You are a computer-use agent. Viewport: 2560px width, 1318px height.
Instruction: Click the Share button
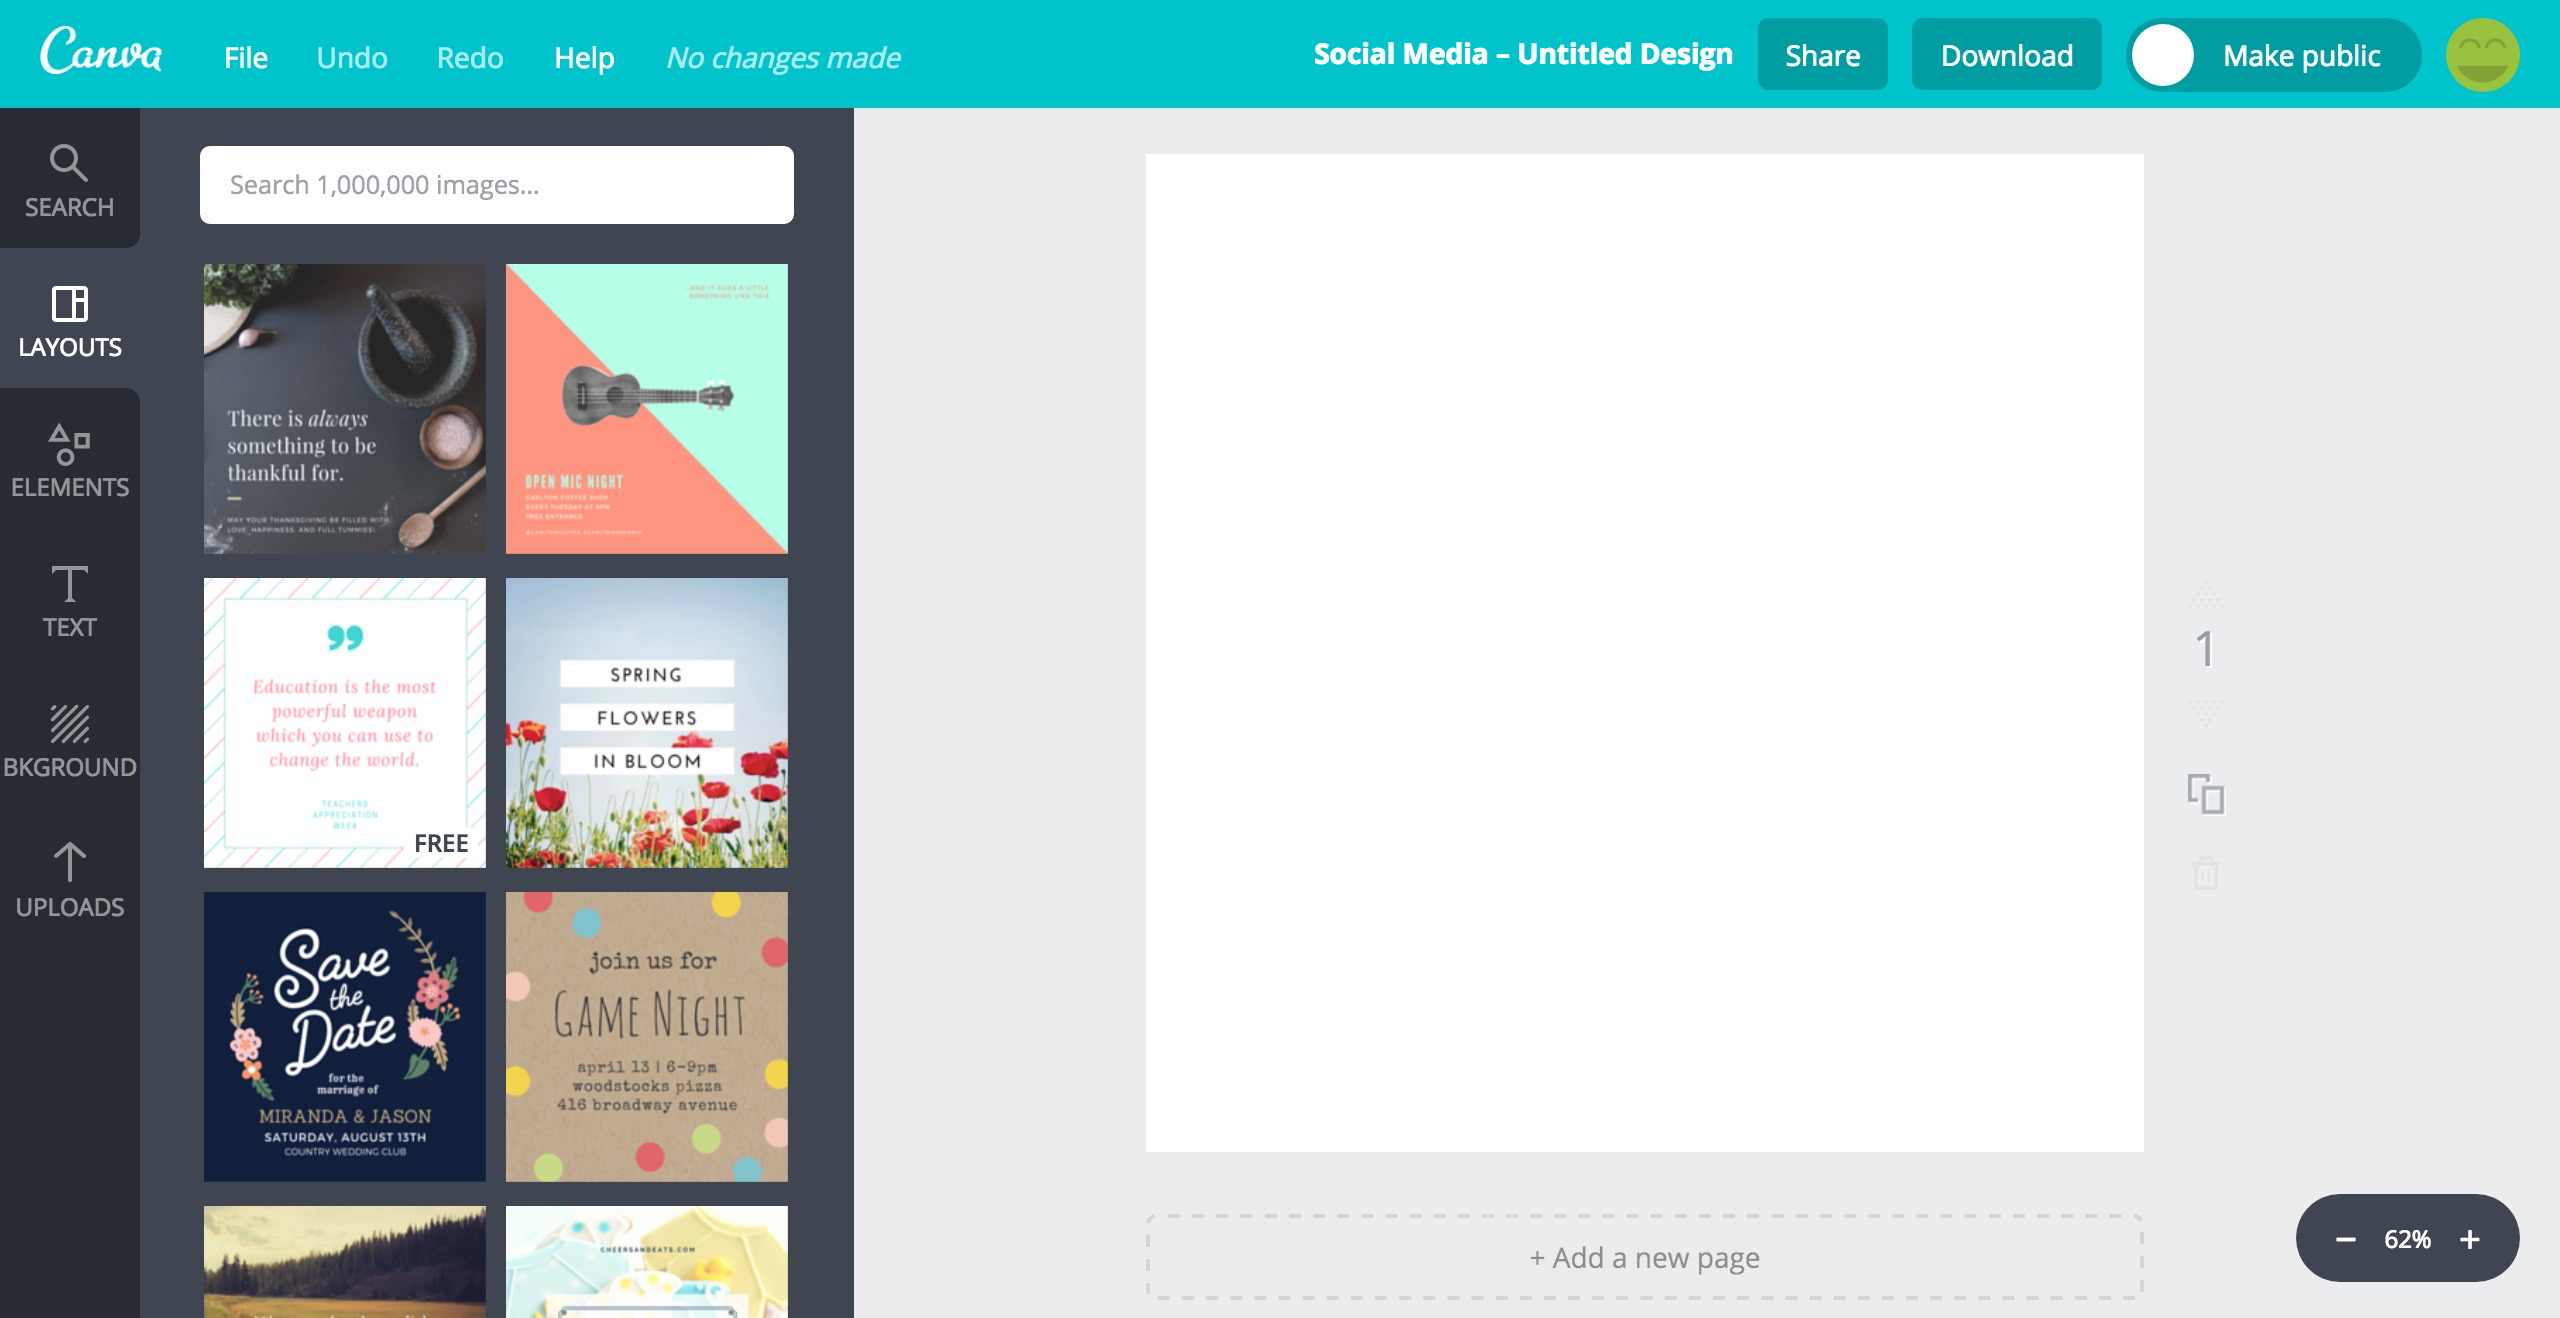(x=1822, y=55)
